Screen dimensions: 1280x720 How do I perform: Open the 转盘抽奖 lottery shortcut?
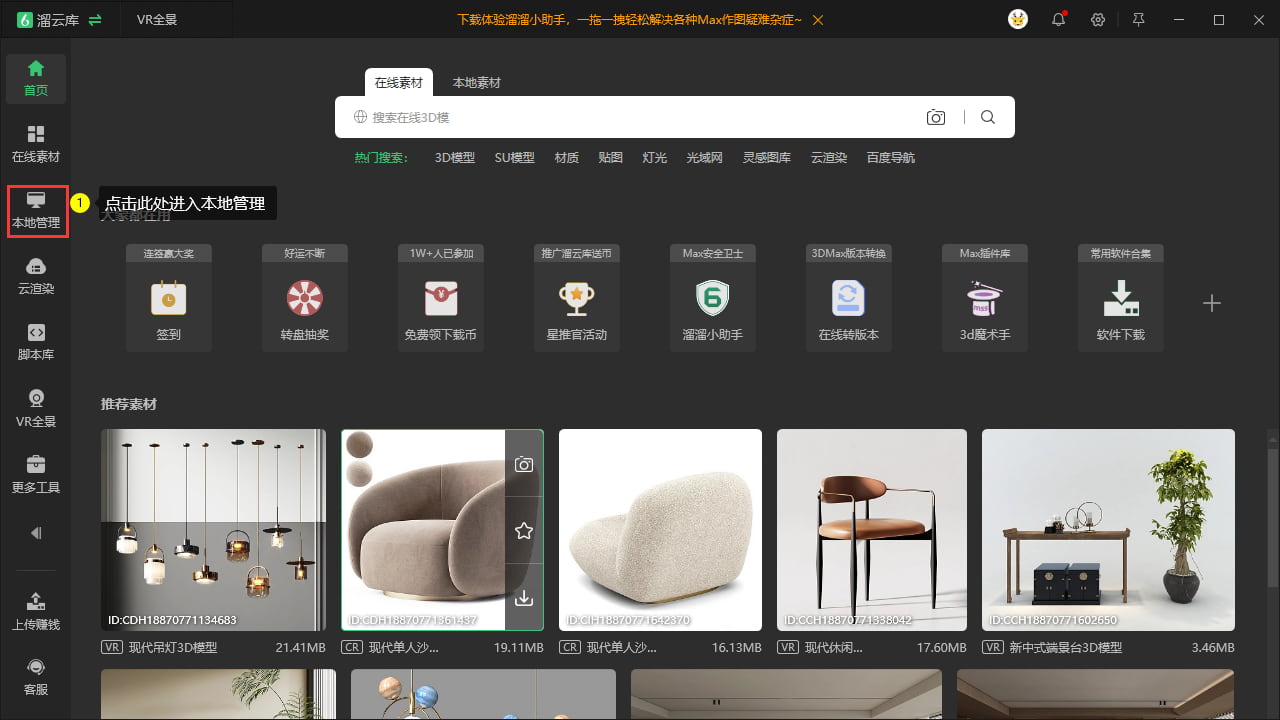(305, 298)
